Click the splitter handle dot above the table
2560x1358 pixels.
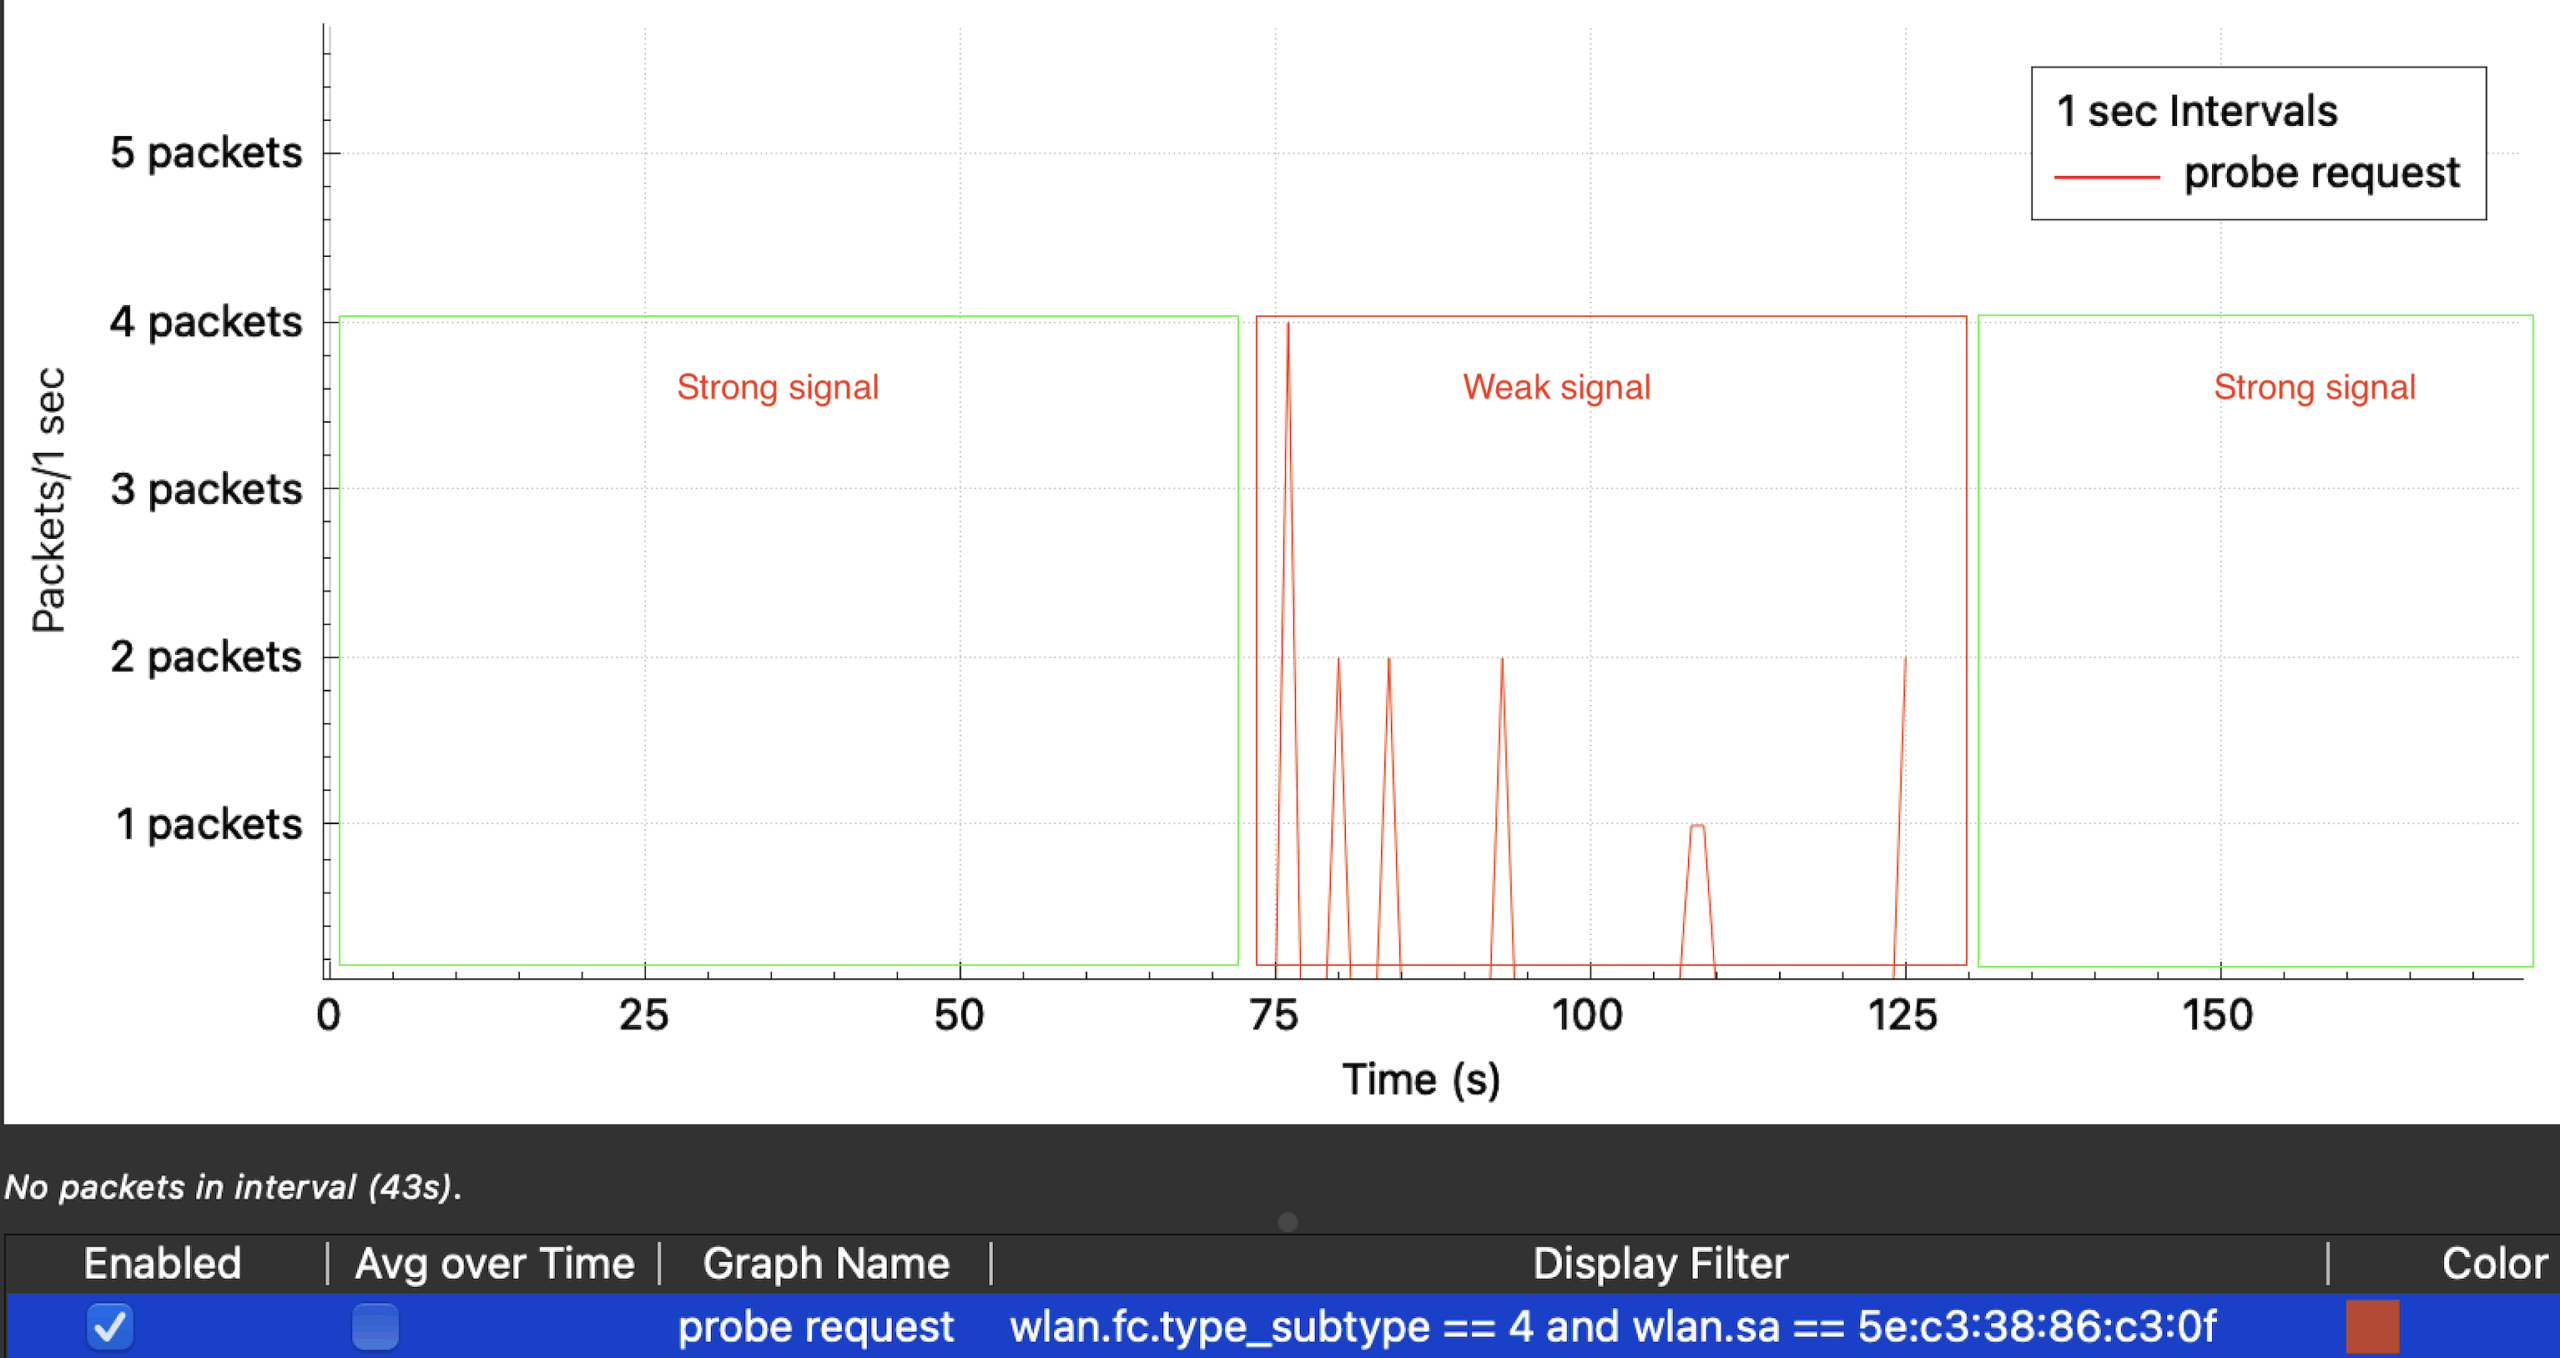point(1288,1222)
